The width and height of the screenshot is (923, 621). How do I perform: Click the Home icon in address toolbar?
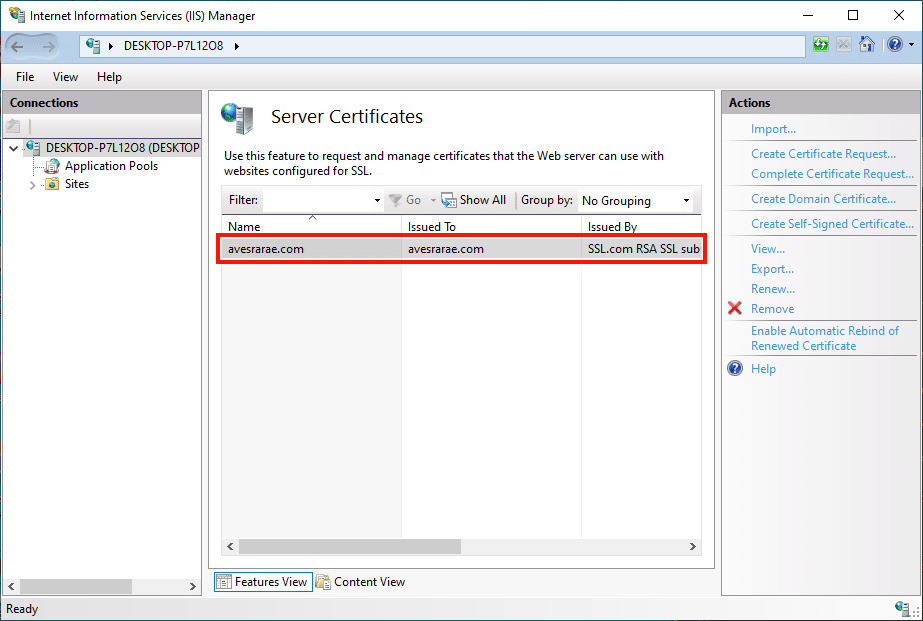tap(866, 45)
